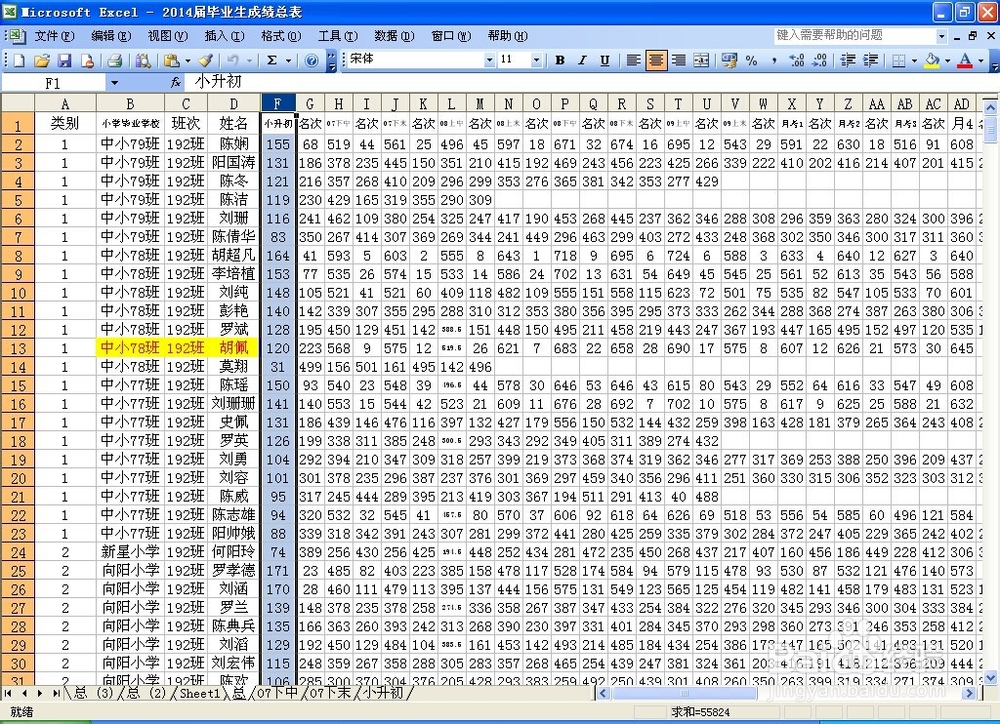Viewport: 1000px width, 724px height.
Task: Open the fill color dropdown arrow
Action: [x=947, y=60]
